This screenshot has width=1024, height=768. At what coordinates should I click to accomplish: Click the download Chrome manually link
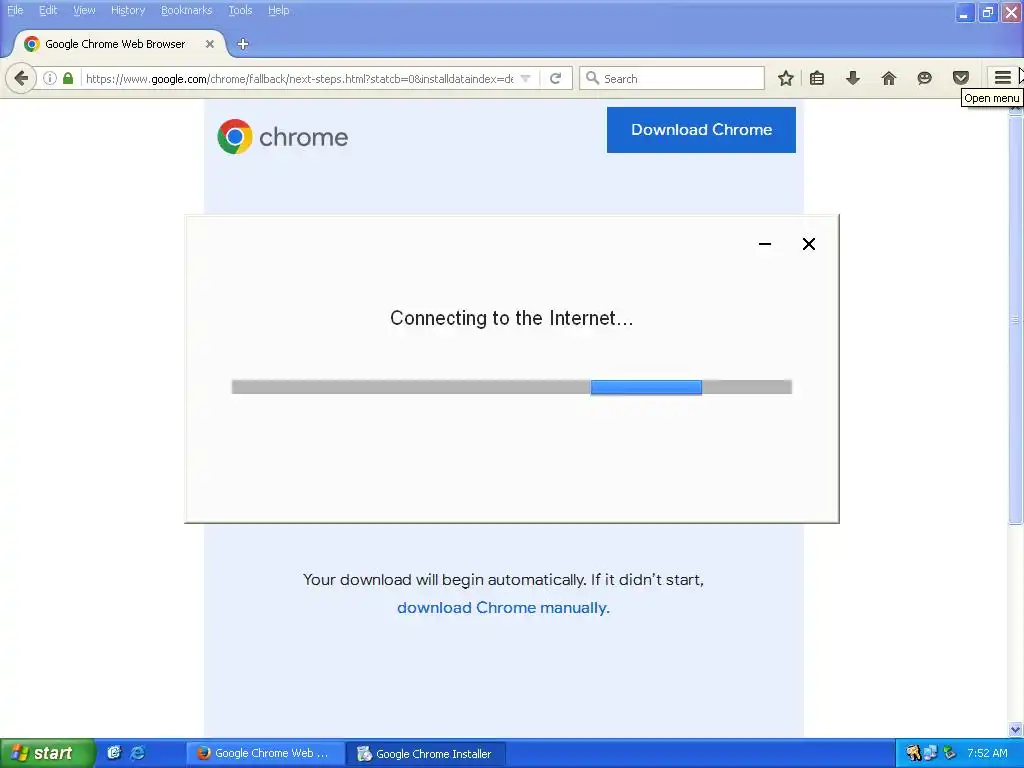click(503, 607)
